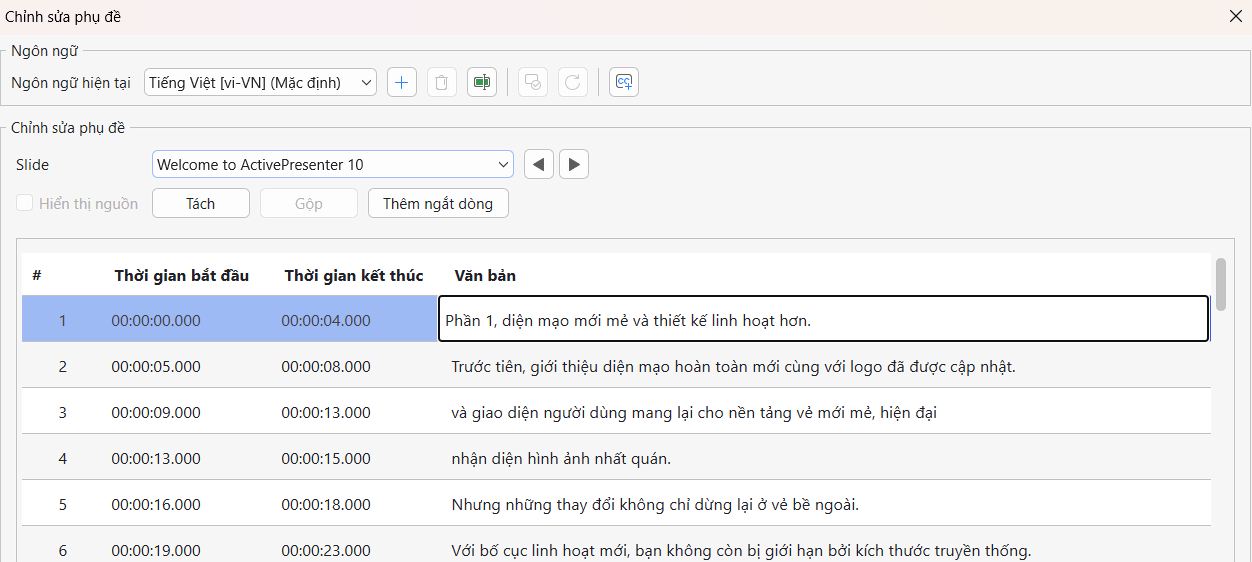Click the text field containing 'Phần 1, diện mạo mới mẻ'
This screenshot has height=562, width=1252.
(x=823, y=320)
